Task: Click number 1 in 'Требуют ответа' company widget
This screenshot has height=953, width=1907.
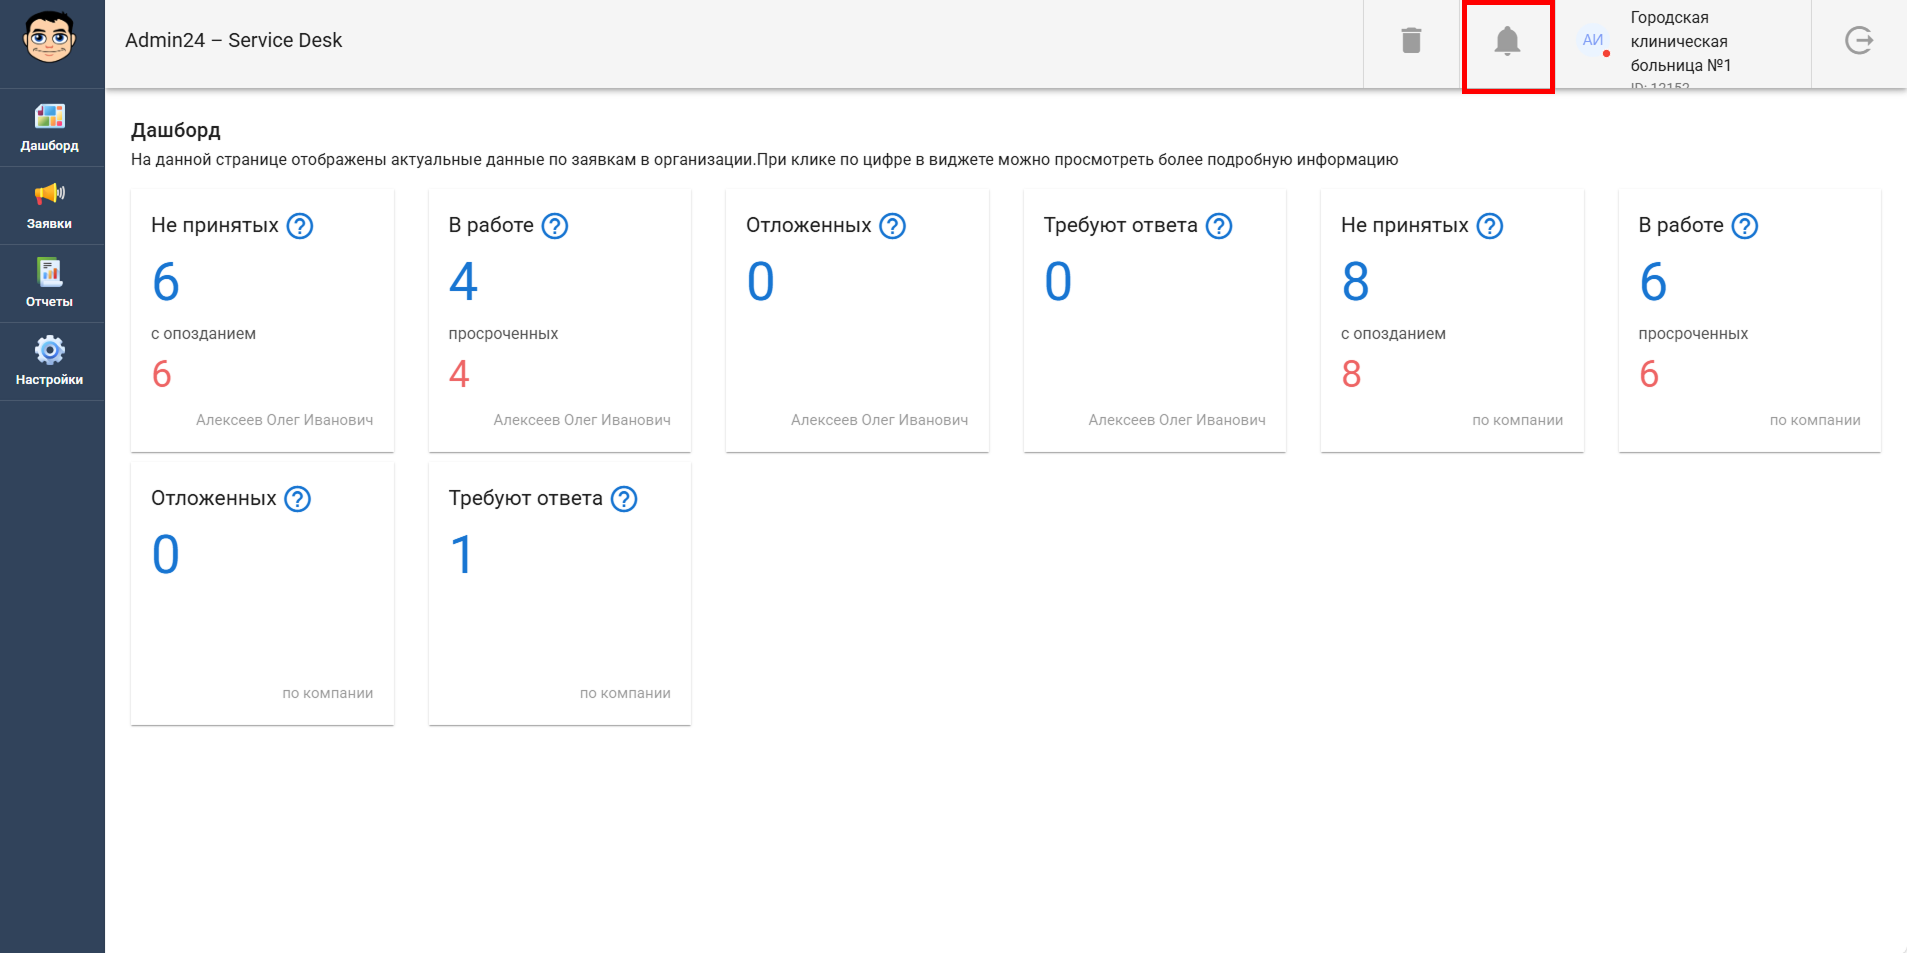Action: [x=462, y=555]
